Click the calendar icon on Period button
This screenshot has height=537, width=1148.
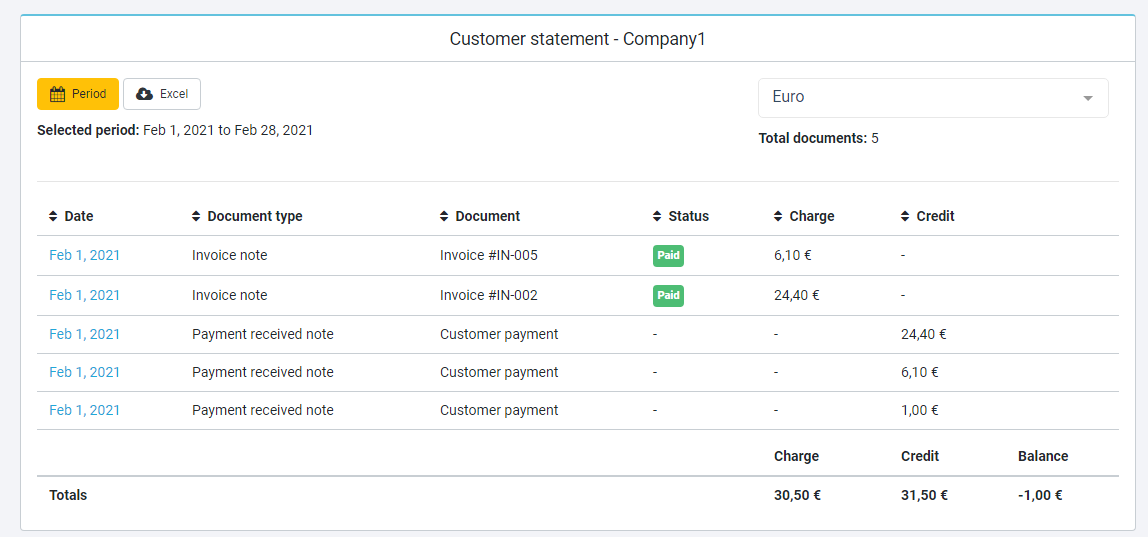tap(58, 94)
